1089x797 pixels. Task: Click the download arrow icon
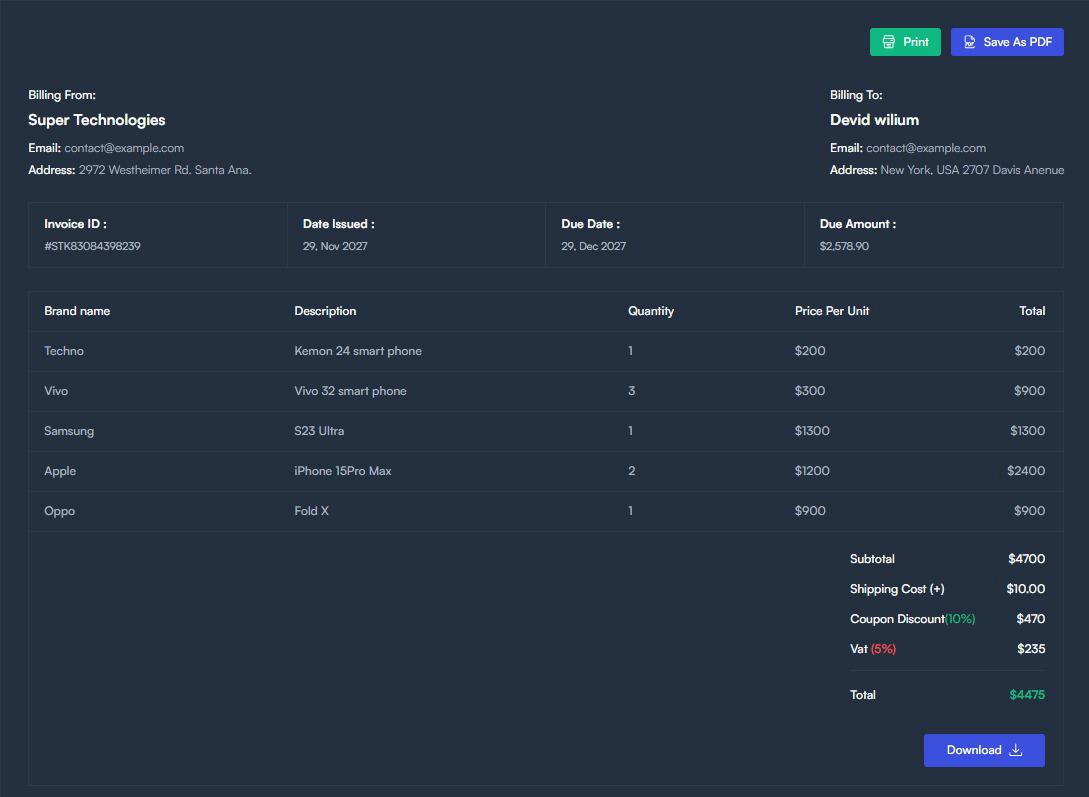(x=1016, y=750)
